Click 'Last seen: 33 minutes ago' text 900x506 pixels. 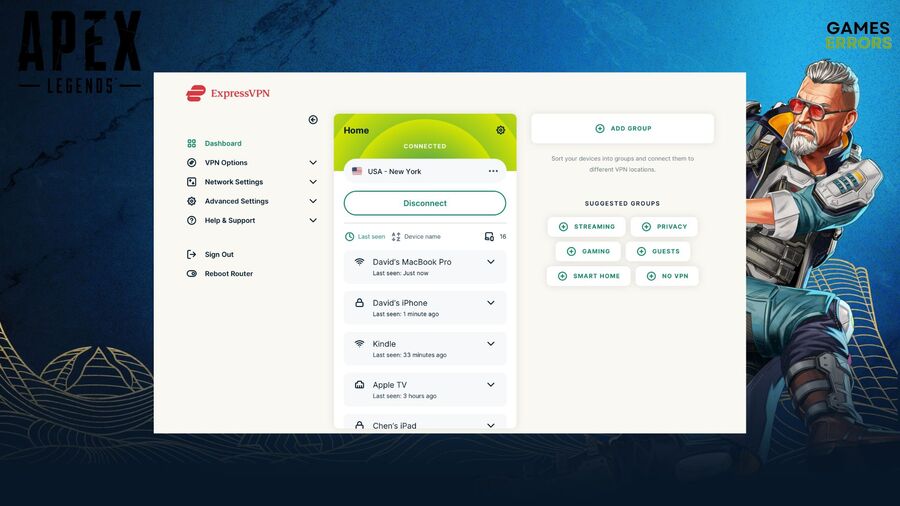point(409,355)
